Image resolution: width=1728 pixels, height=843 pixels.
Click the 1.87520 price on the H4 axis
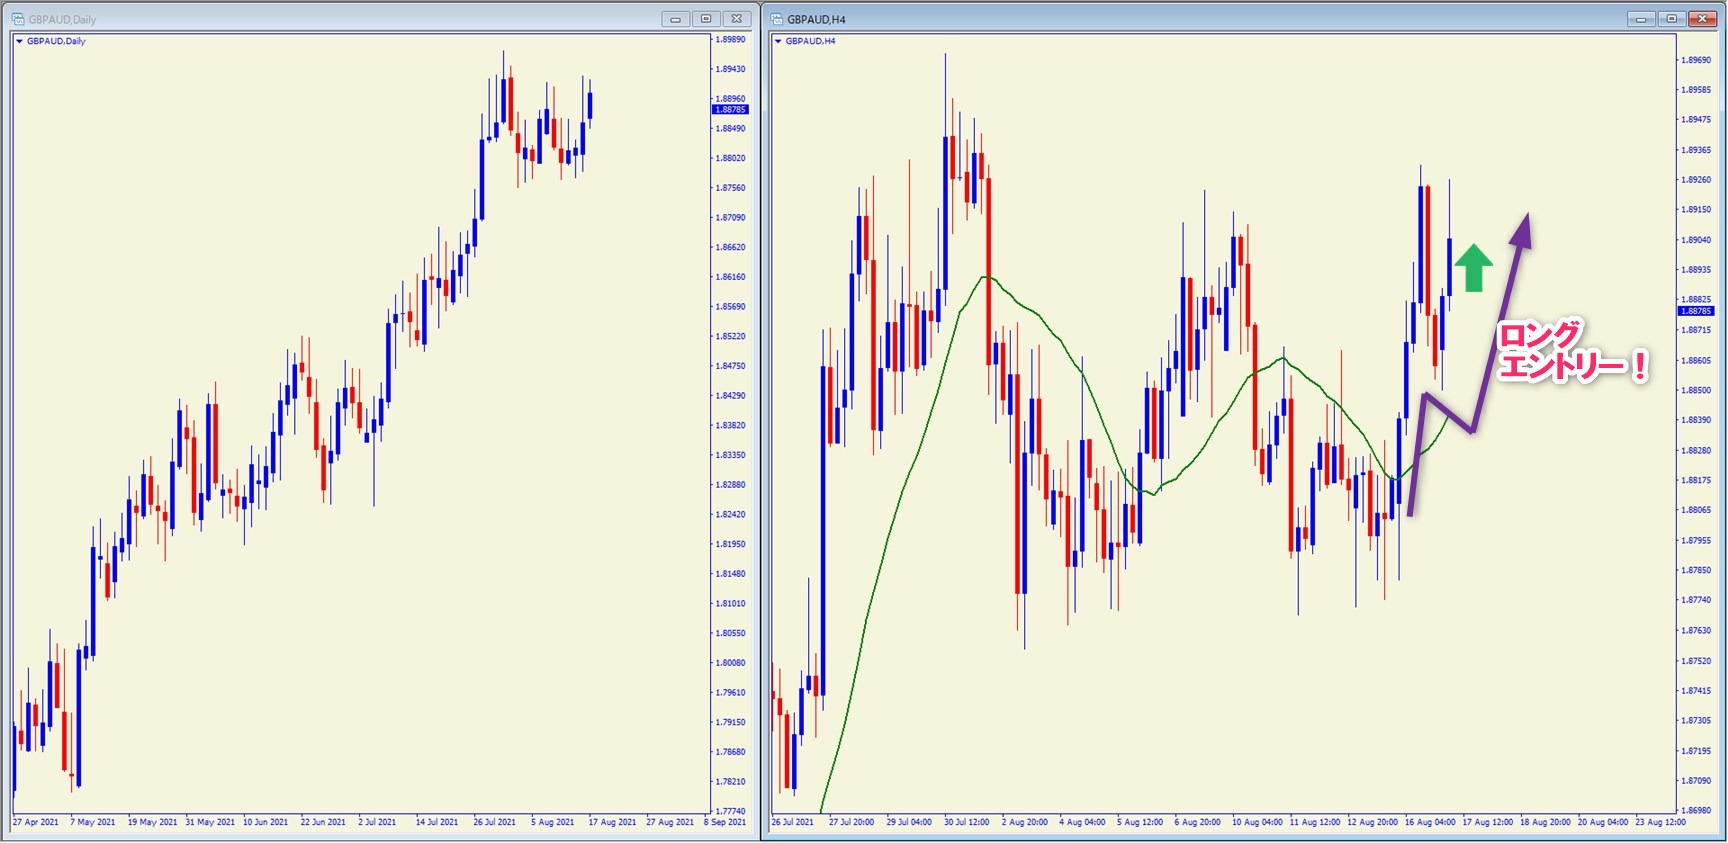[x=1697, y=661]
